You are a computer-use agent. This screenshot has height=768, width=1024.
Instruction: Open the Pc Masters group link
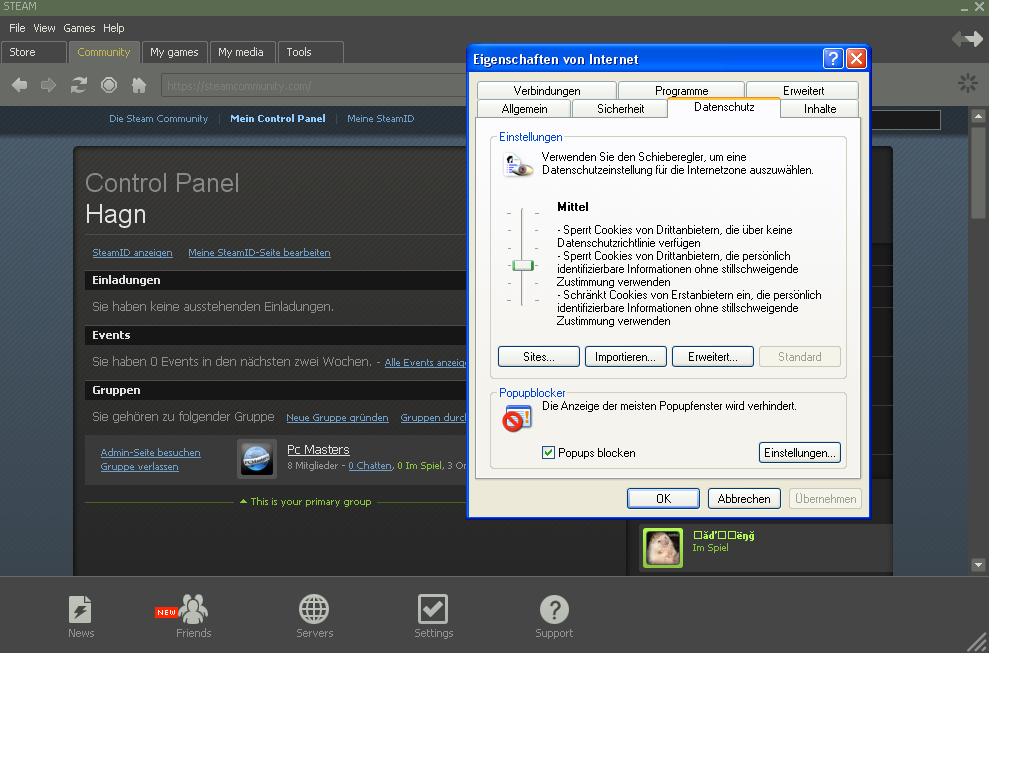pos(318,450)
